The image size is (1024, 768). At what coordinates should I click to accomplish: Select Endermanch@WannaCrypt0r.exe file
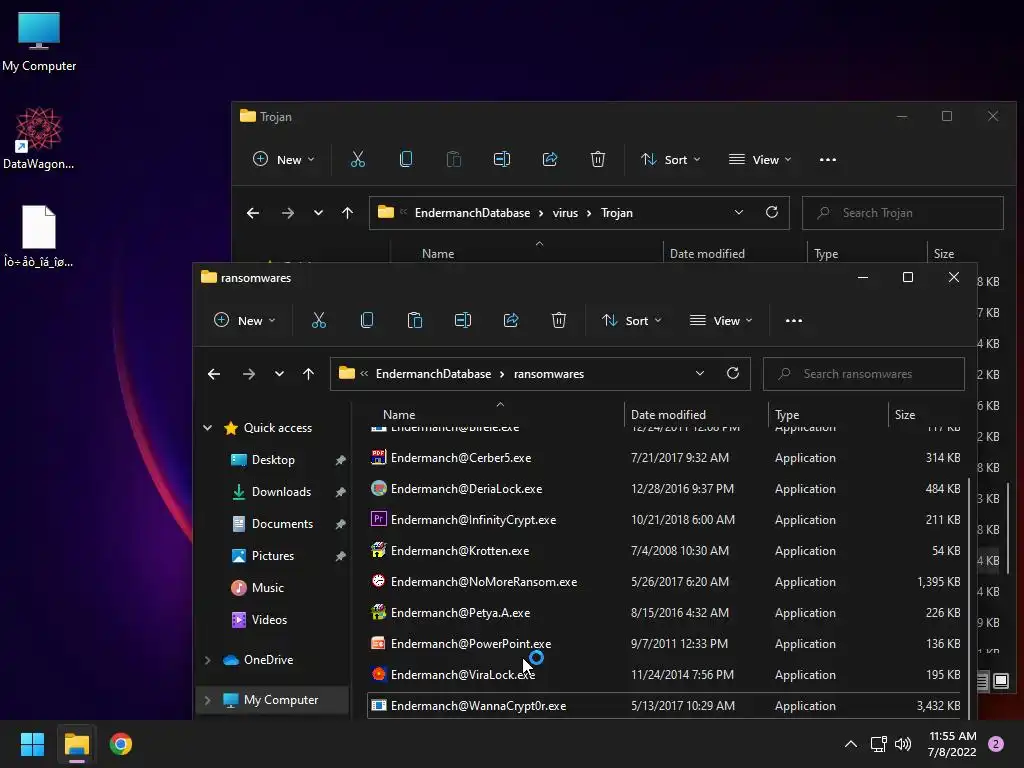[664, 706]
